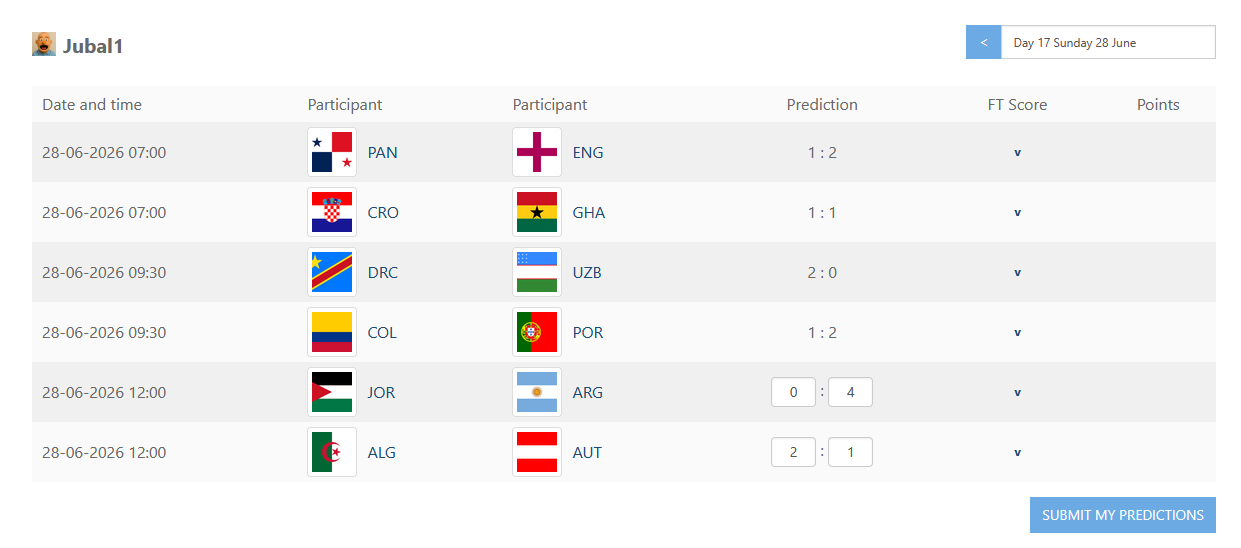
Task: Expand the FT Score arrow for DRC vs UZB
Action: 1017,273
